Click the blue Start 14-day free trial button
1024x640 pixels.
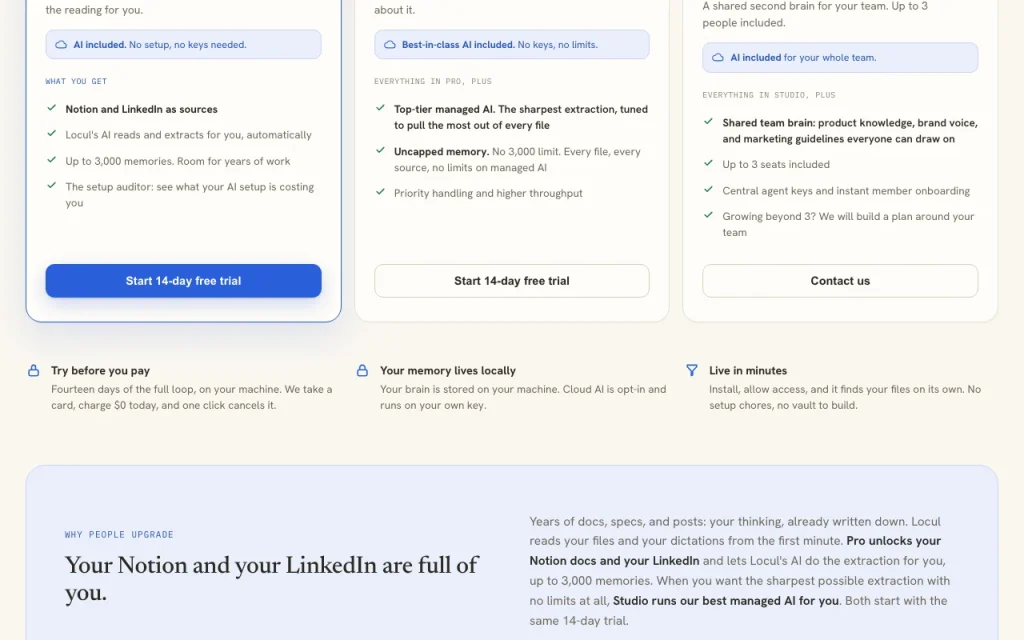pos(183,281)
